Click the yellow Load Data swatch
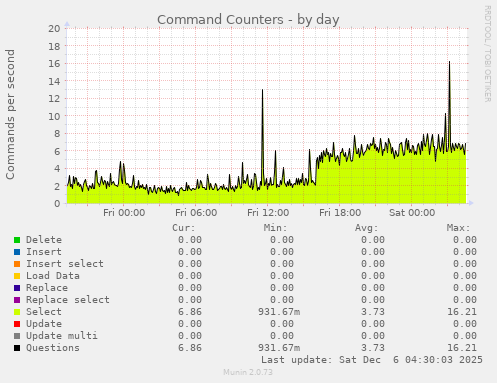 tap(17, 276)
